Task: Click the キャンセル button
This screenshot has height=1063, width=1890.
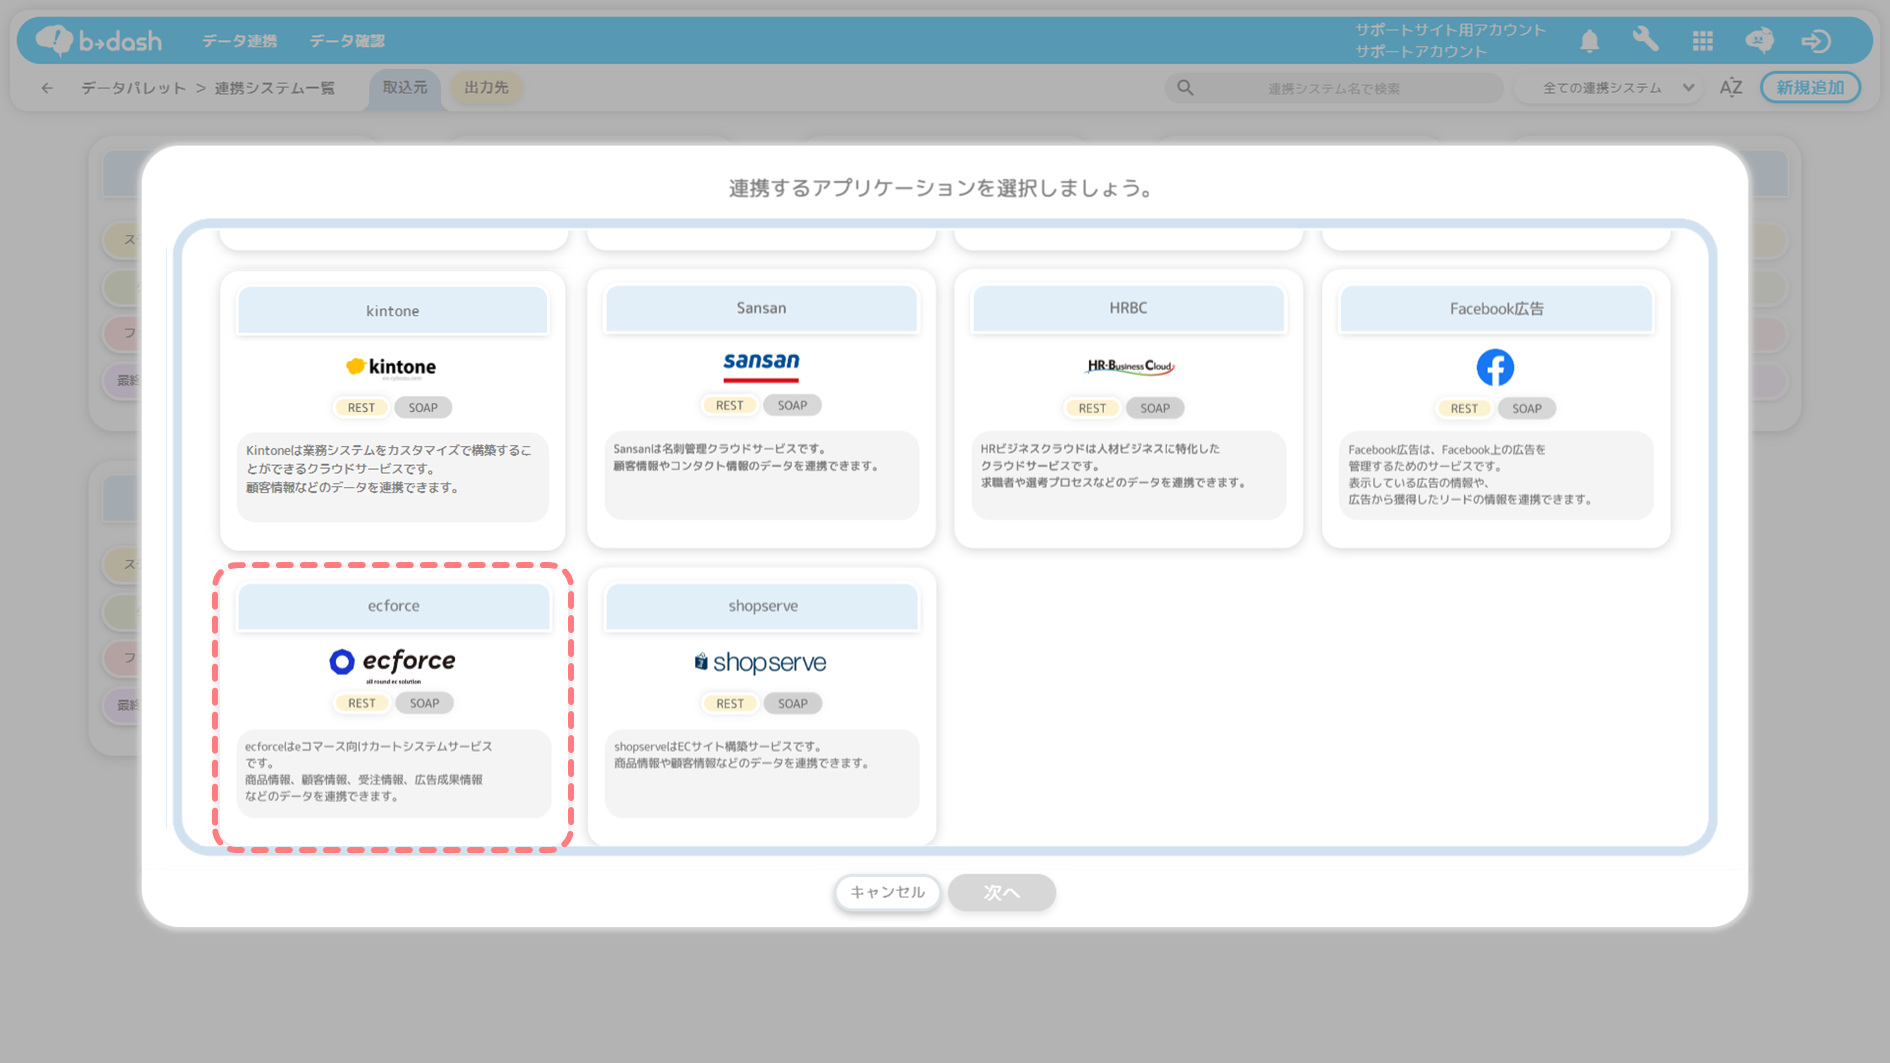Action: click(888, 892)
